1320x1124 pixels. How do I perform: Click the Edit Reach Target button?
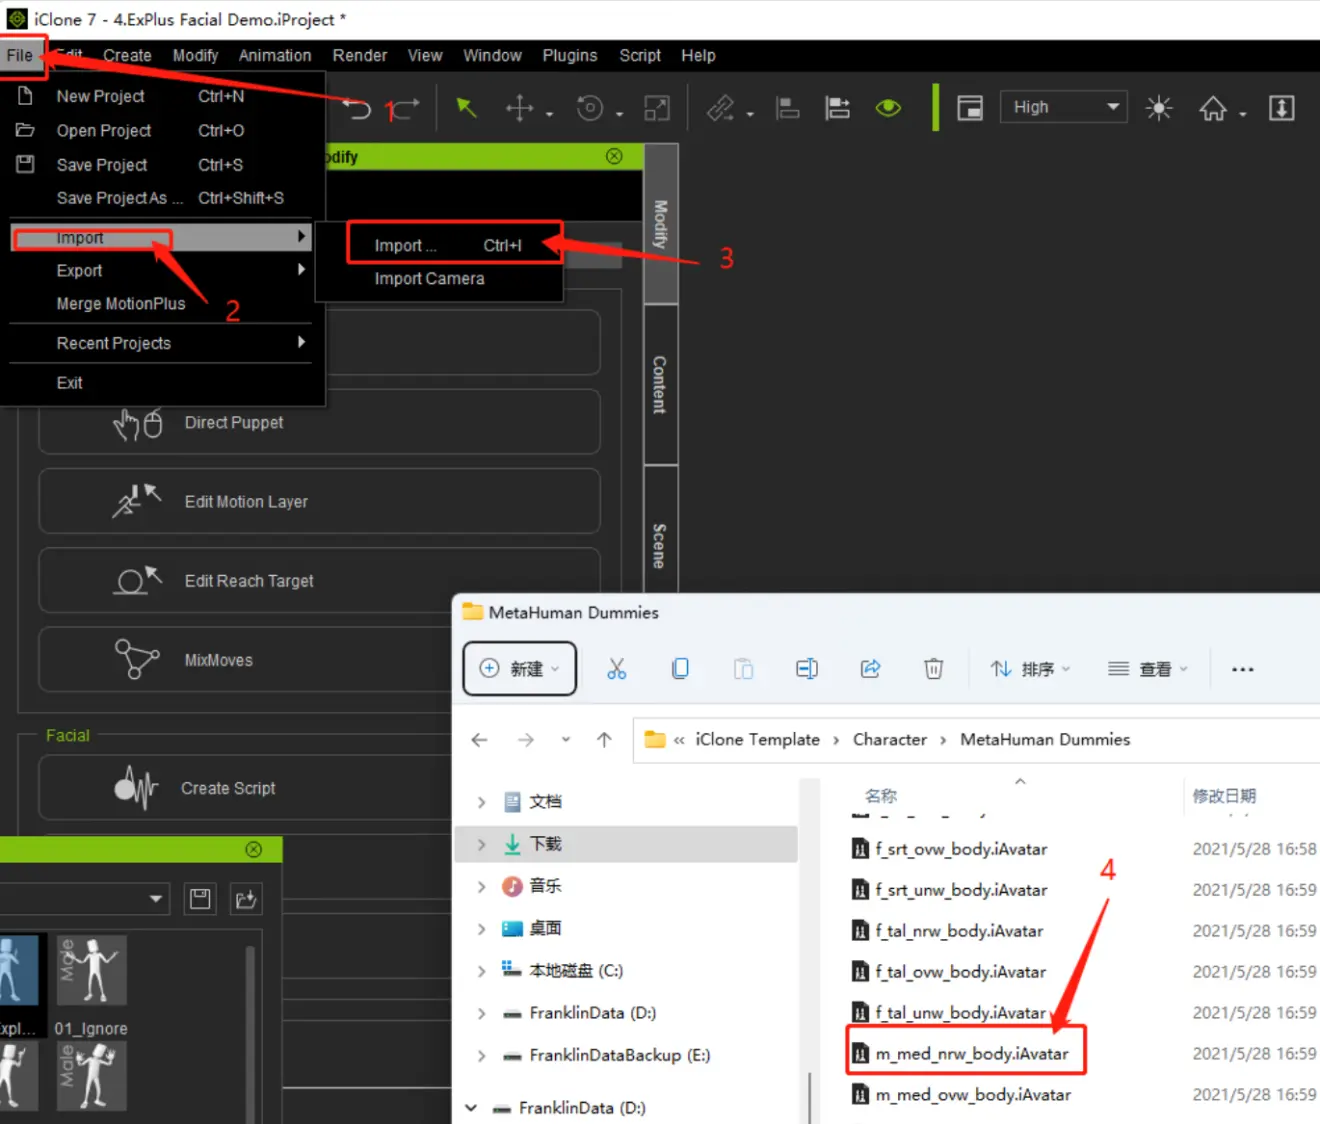(x=319, y=580)
